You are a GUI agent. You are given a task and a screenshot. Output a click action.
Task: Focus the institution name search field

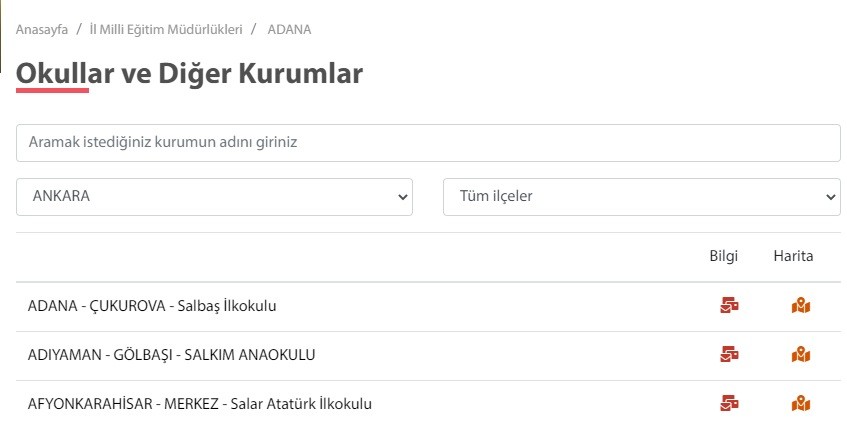point(428,143)
